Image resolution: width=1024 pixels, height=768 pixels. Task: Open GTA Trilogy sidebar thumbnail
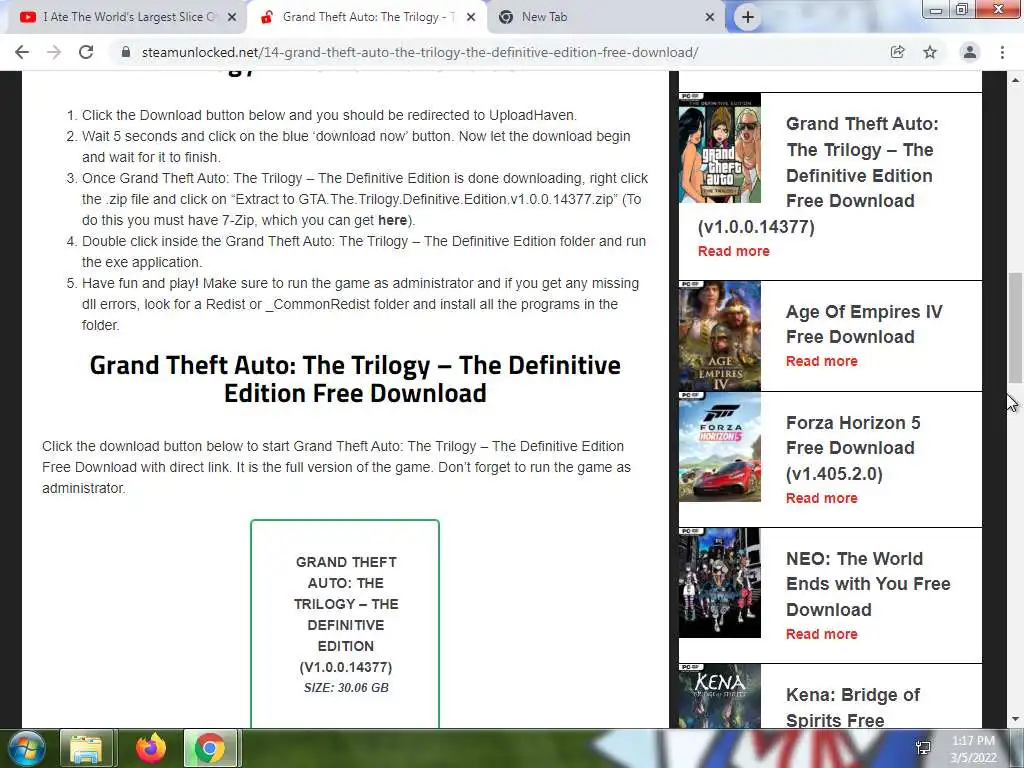click(x=720, y=148)
